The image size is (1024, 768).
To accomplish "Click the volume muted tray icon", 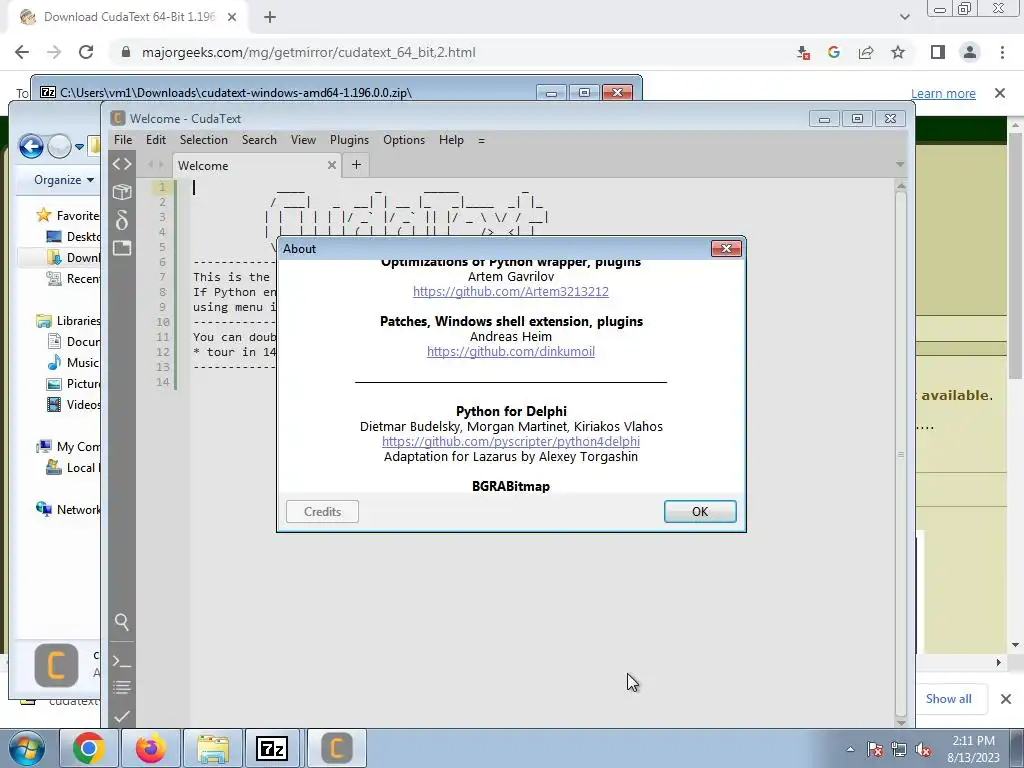I will (x=923, y=750).
